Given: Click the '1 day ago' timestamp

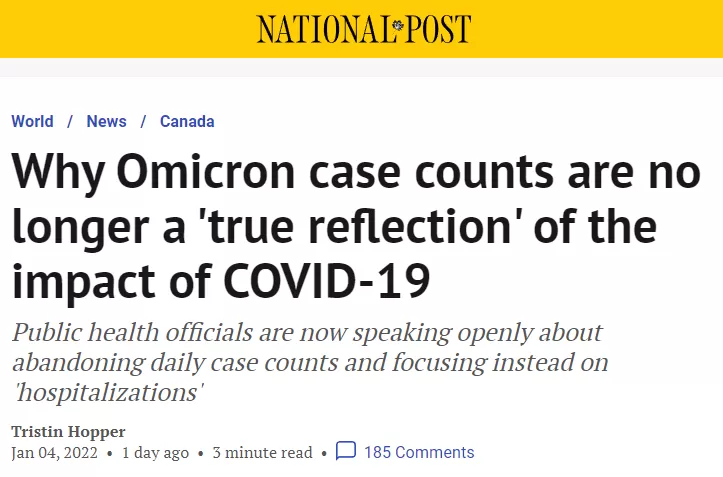Looking at the screenshot, I should tap(155, 453).
